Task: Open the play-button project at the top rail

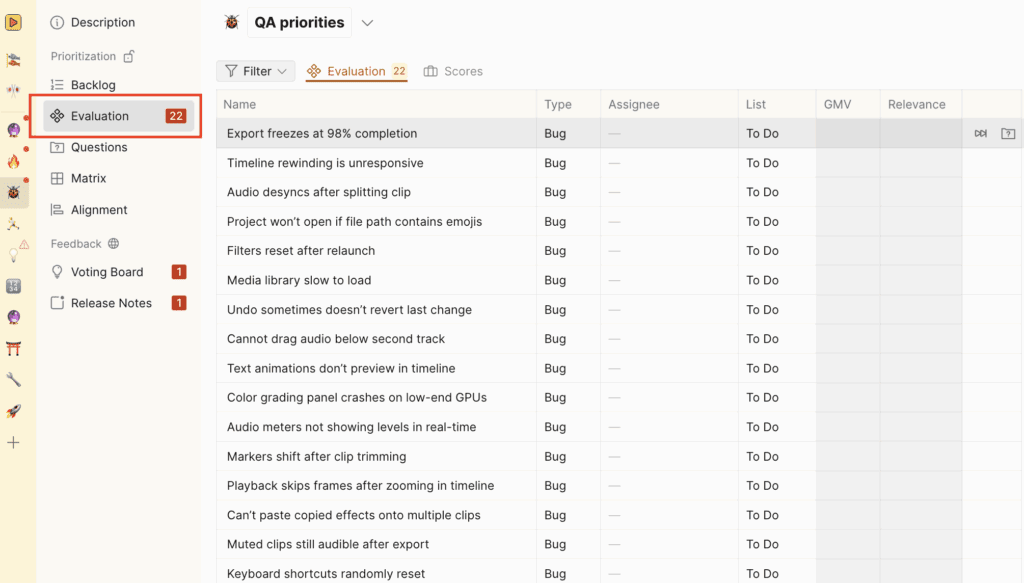Action: [x=13, y=22]
